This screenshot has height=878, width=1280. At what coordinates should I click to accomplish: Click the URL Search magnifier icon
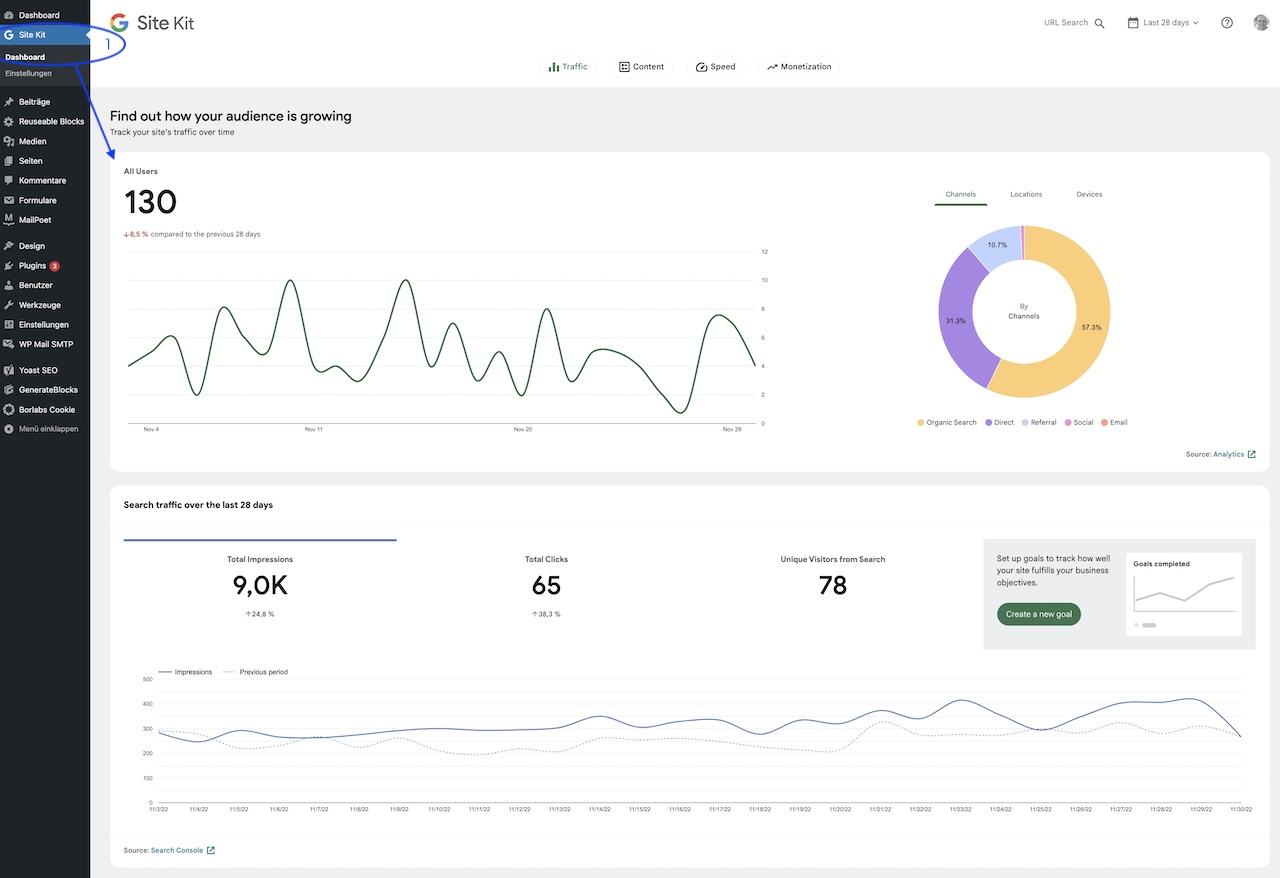coord(1100,23)
